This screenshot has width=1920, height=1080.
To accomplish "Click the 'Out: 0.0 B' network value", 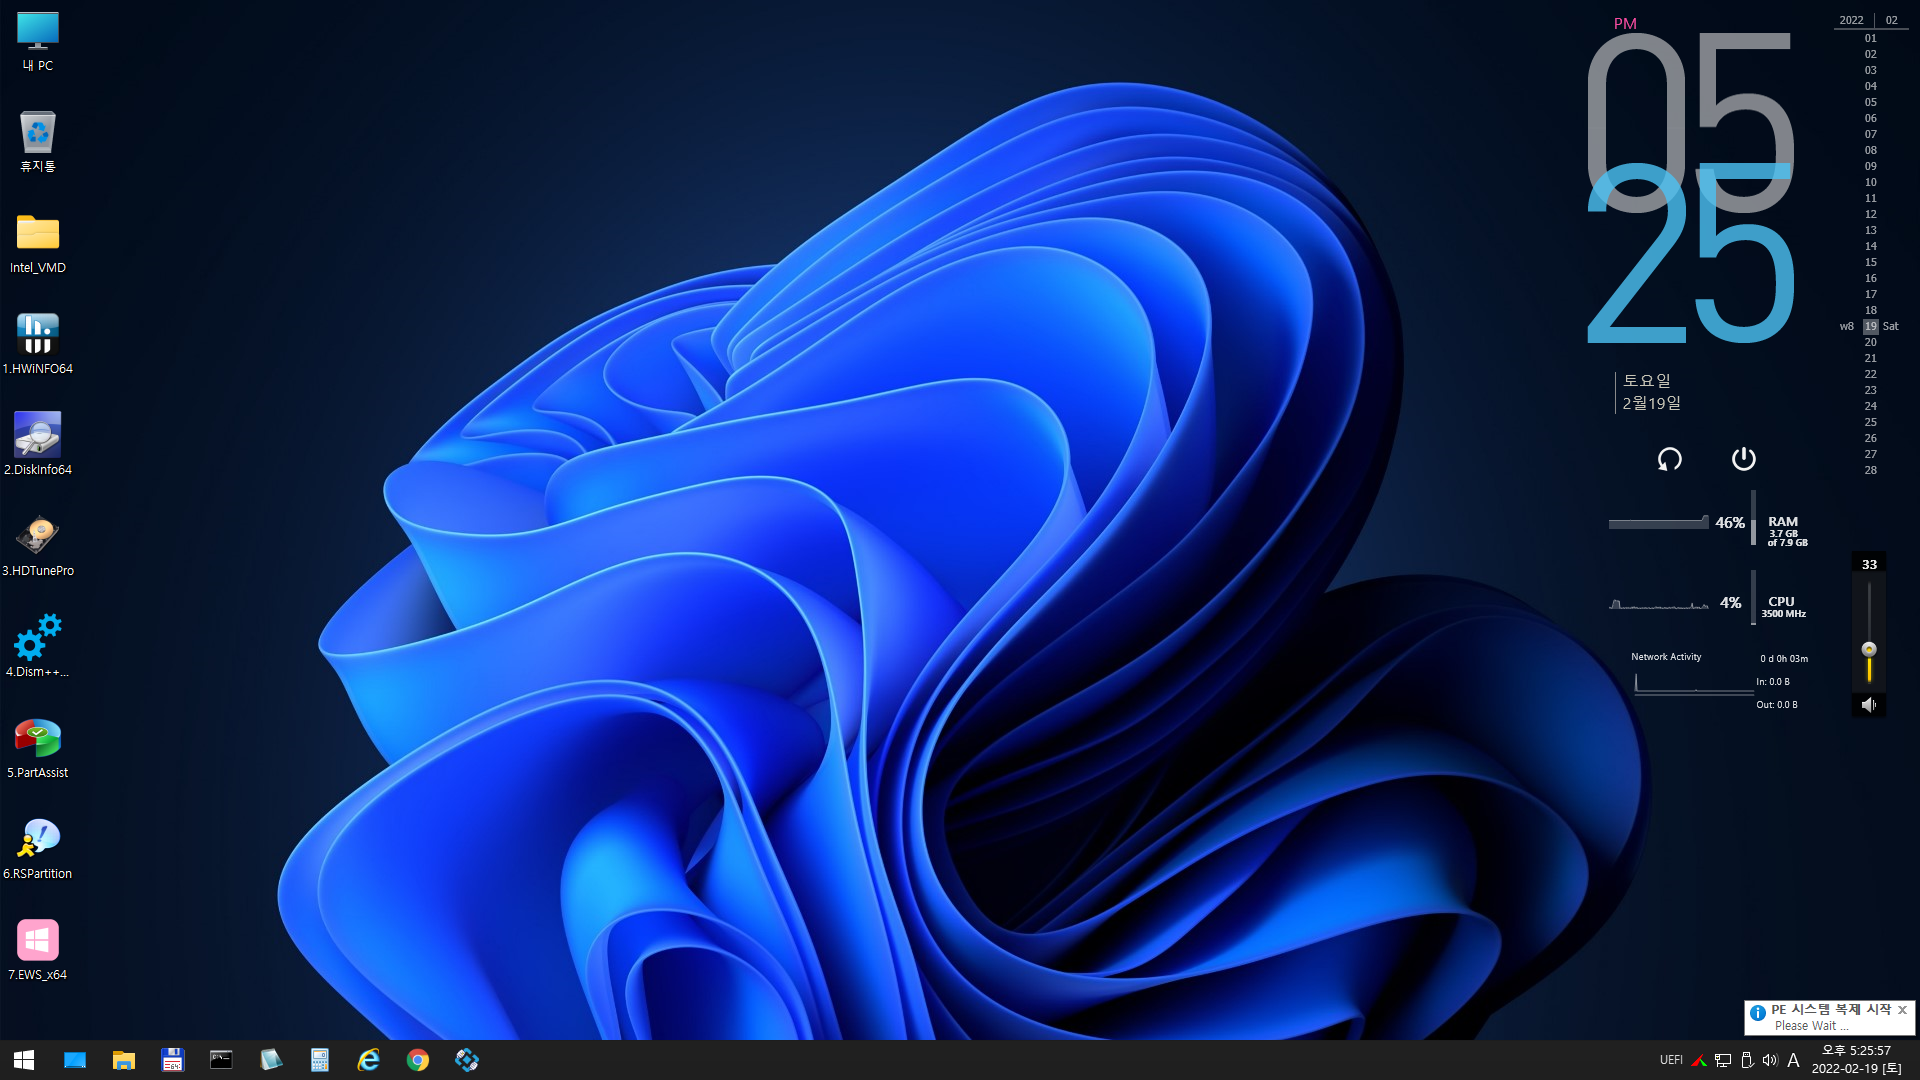I will click(1777, 705).
